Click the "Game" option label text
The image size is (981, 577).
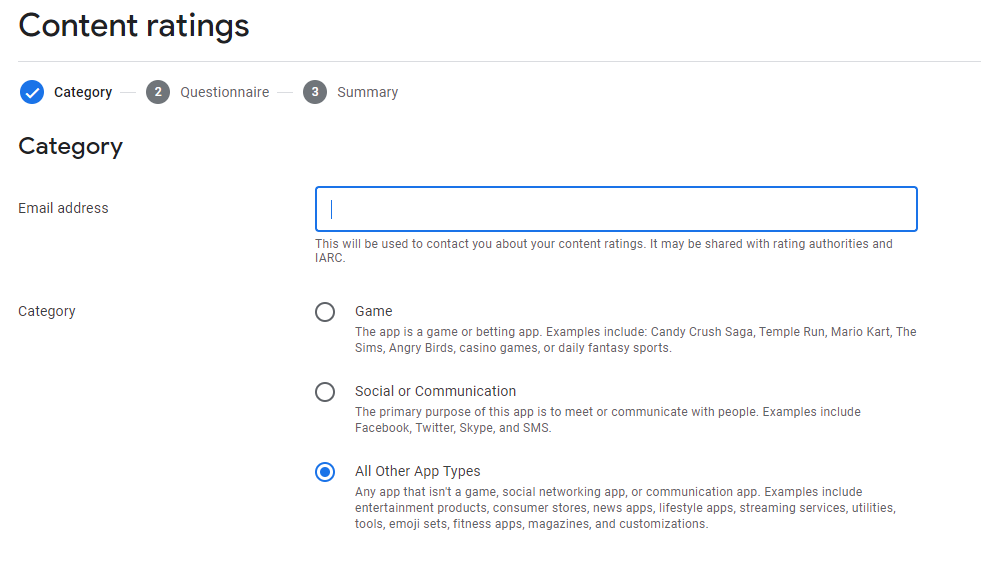point(373,311)
